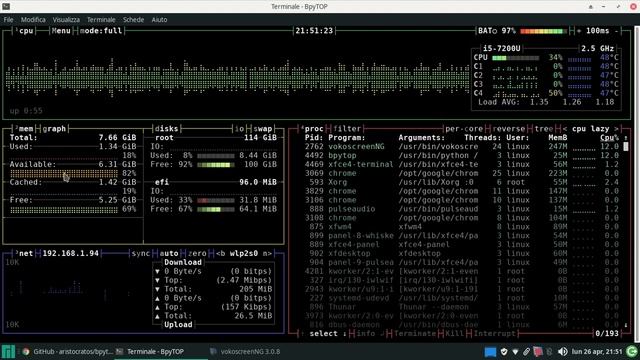Select next sort column with > arrow
The image size is (640, 360).
[616, 129]
